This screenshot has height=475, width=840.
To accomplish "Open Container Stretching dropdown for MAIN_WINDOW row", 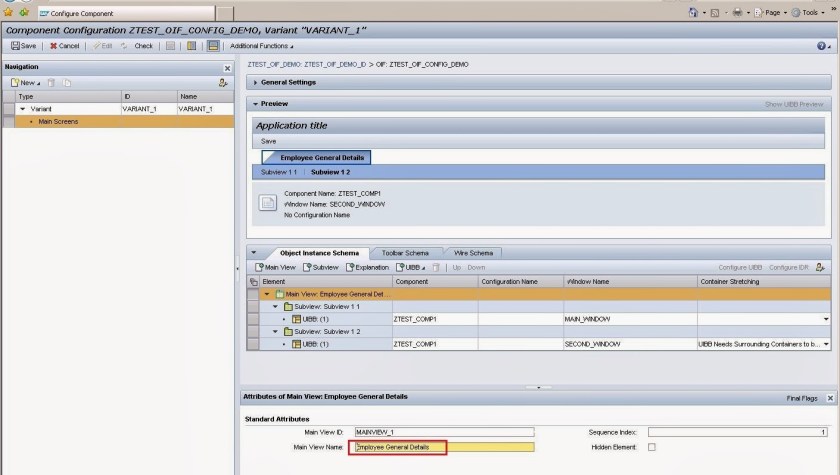I will point(825,319).
